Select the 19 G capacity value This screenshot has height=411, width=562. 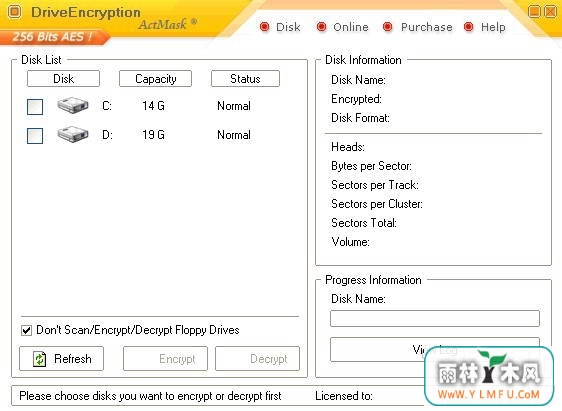coord(153,135)
